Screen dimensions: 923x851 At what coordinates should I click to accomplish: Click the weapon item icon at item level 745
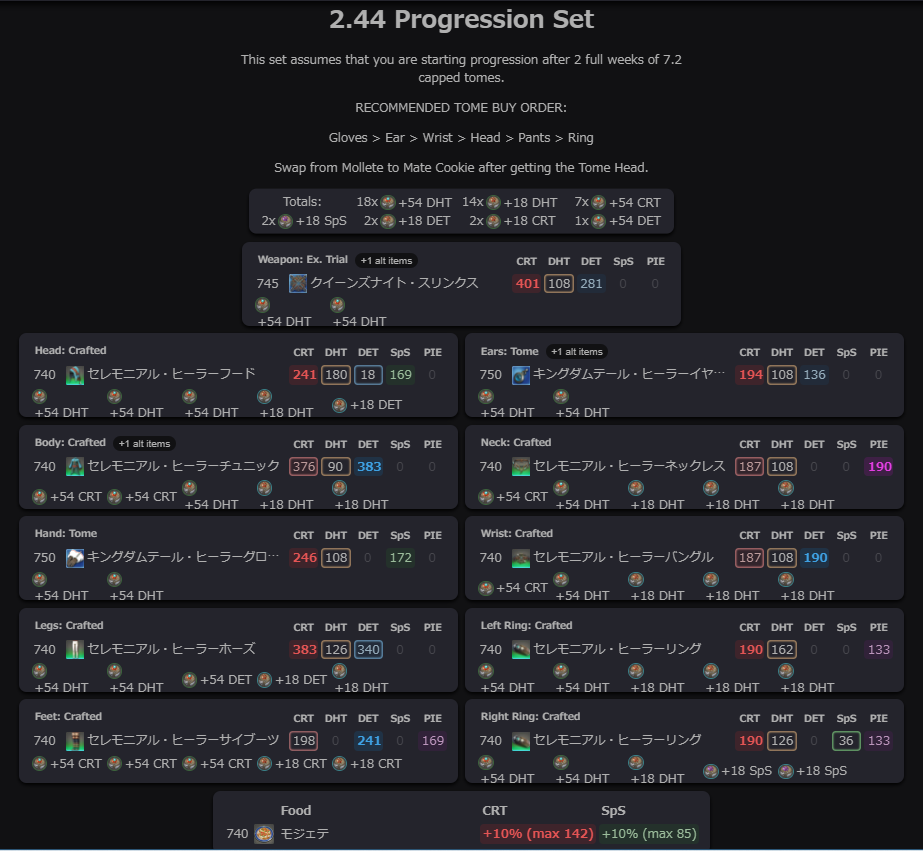click(x=298, y=284)
